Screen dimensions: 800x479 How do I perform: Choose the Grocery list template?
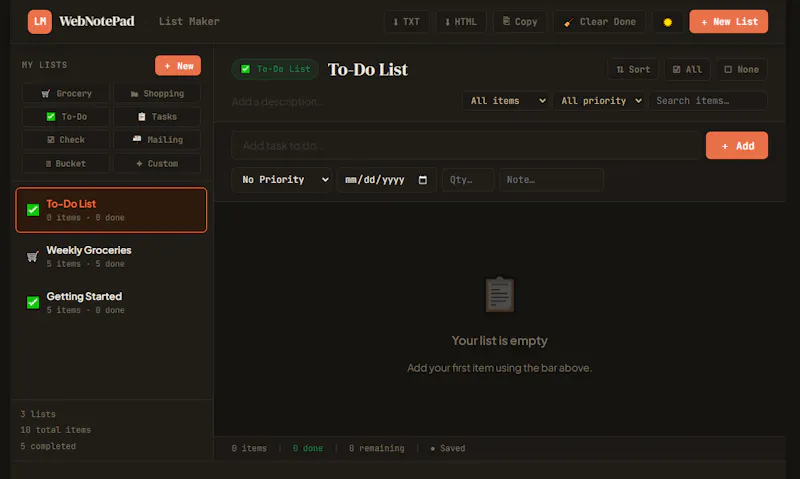(x=66, y=93)
